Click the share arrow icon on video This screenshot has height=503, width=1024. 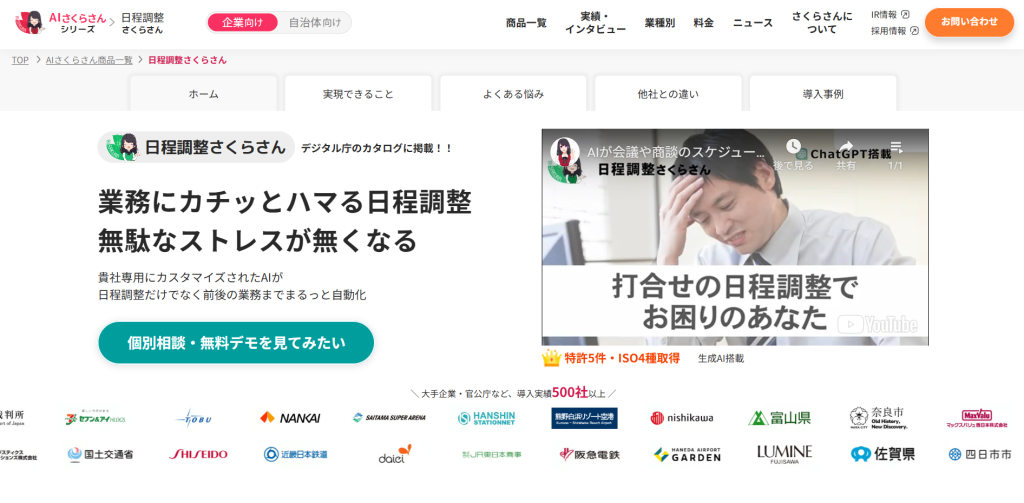click(846, 146)
